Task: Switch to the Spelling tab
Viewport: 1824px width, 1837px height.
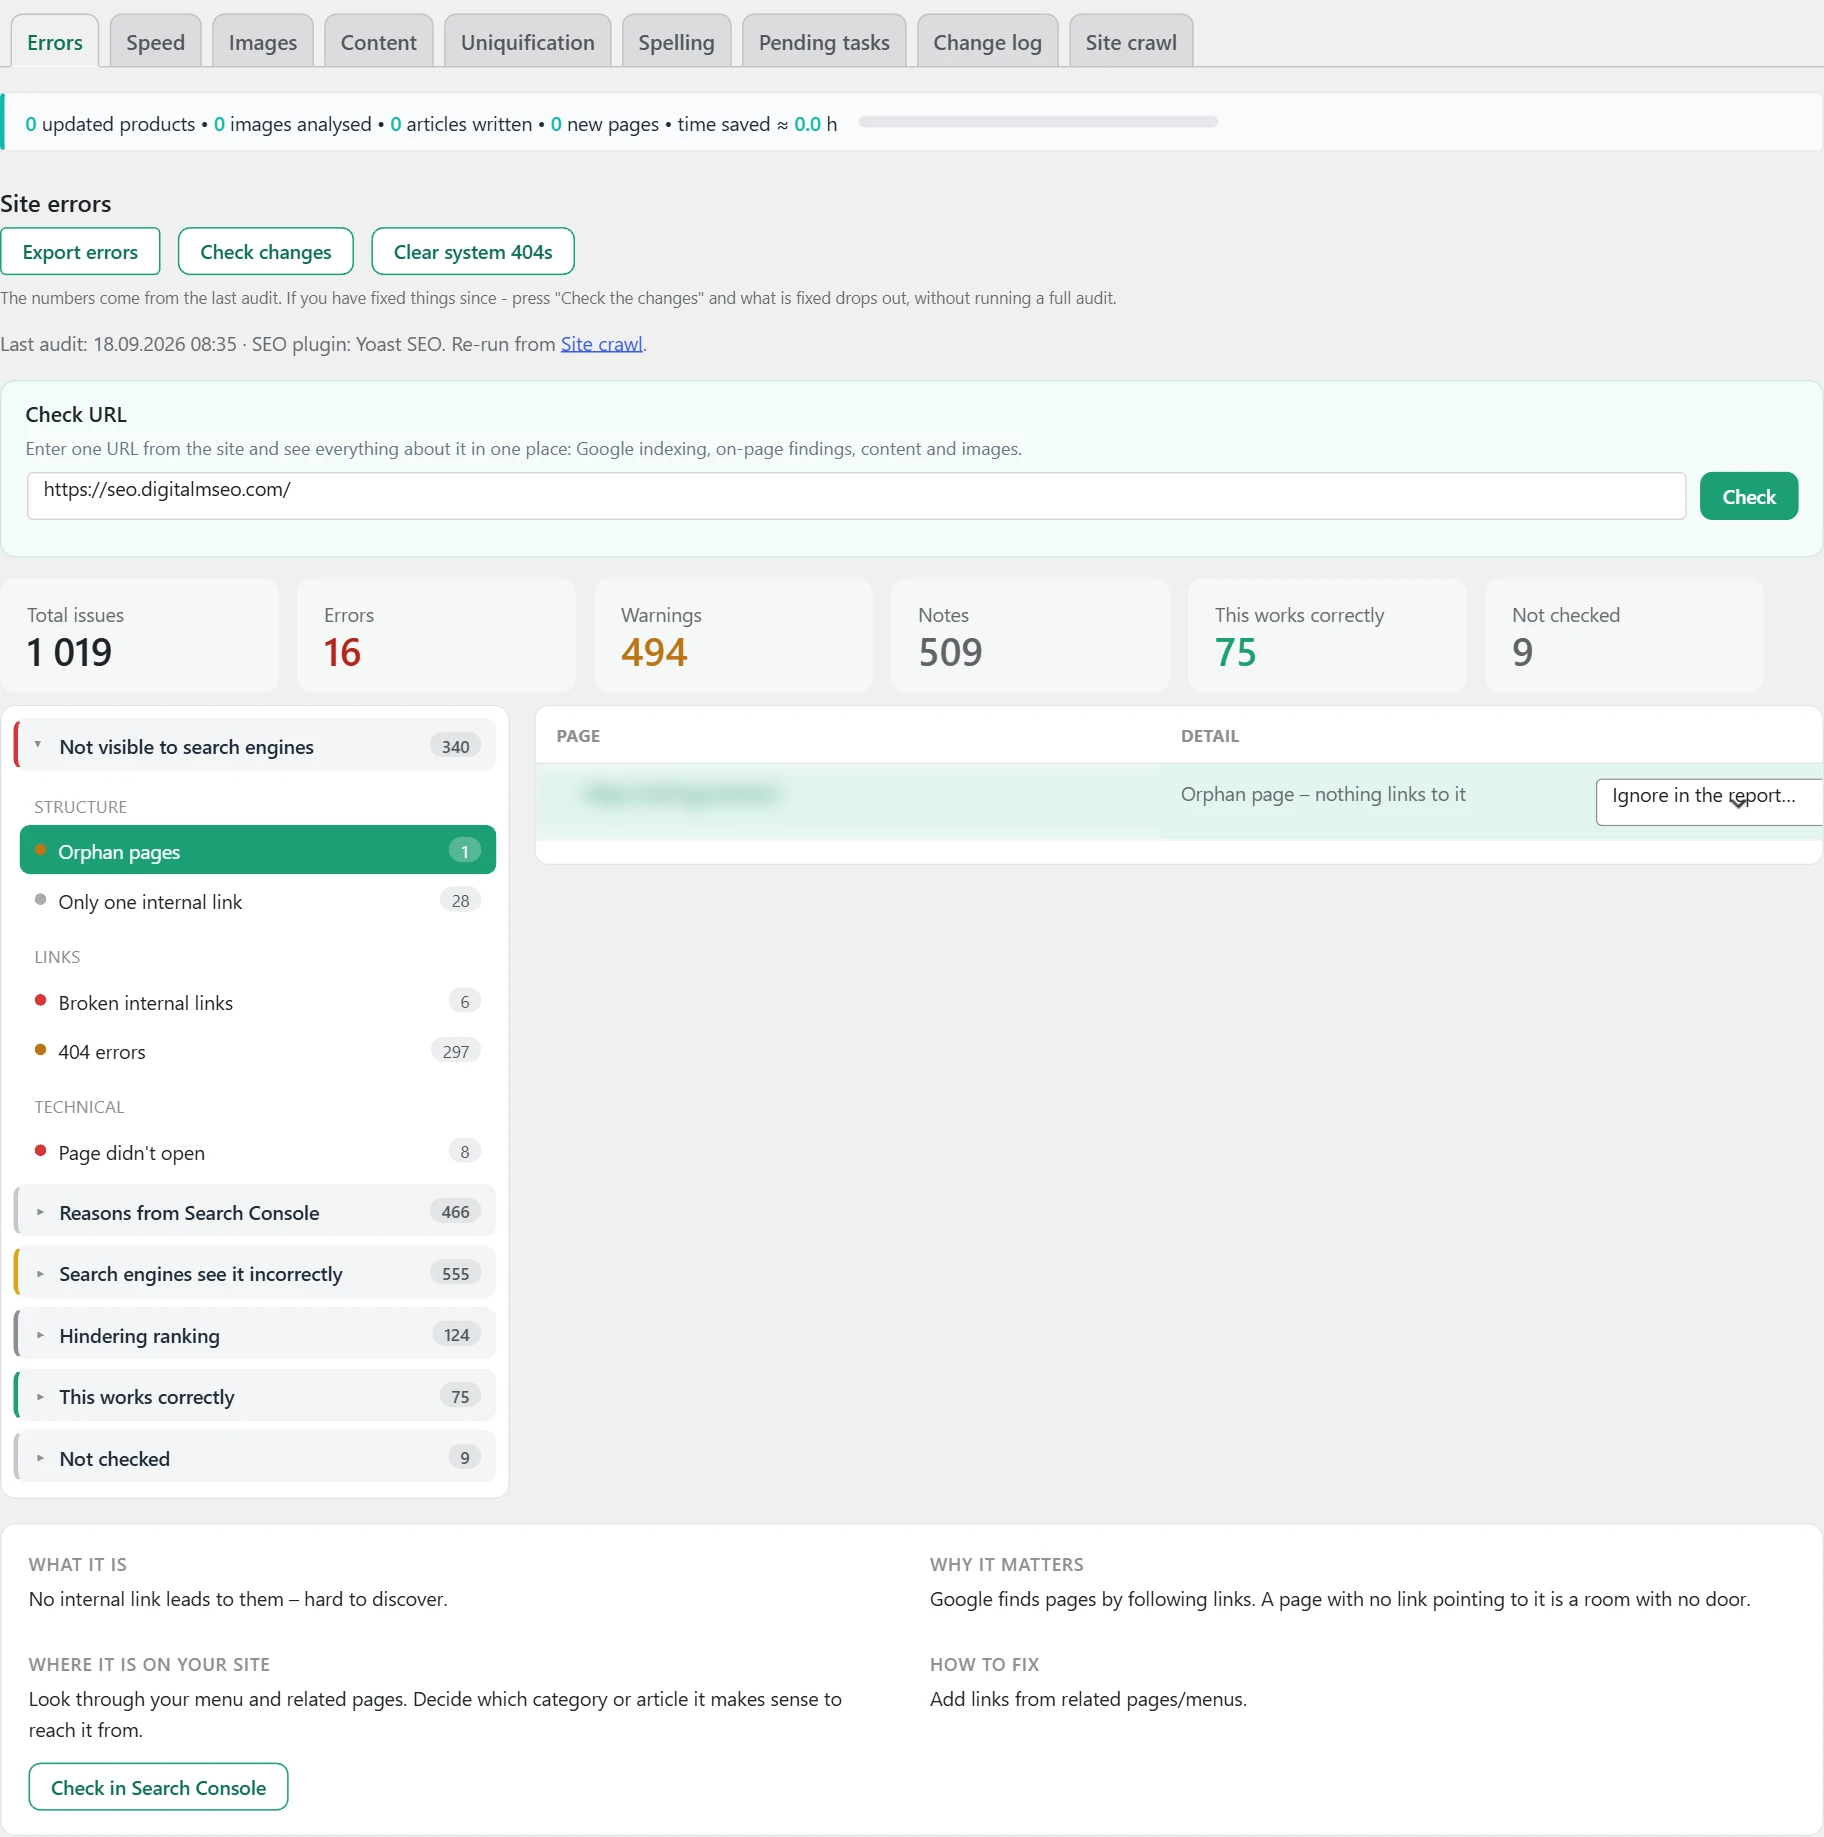Action: pyautogui.click(x=676, y=42)
